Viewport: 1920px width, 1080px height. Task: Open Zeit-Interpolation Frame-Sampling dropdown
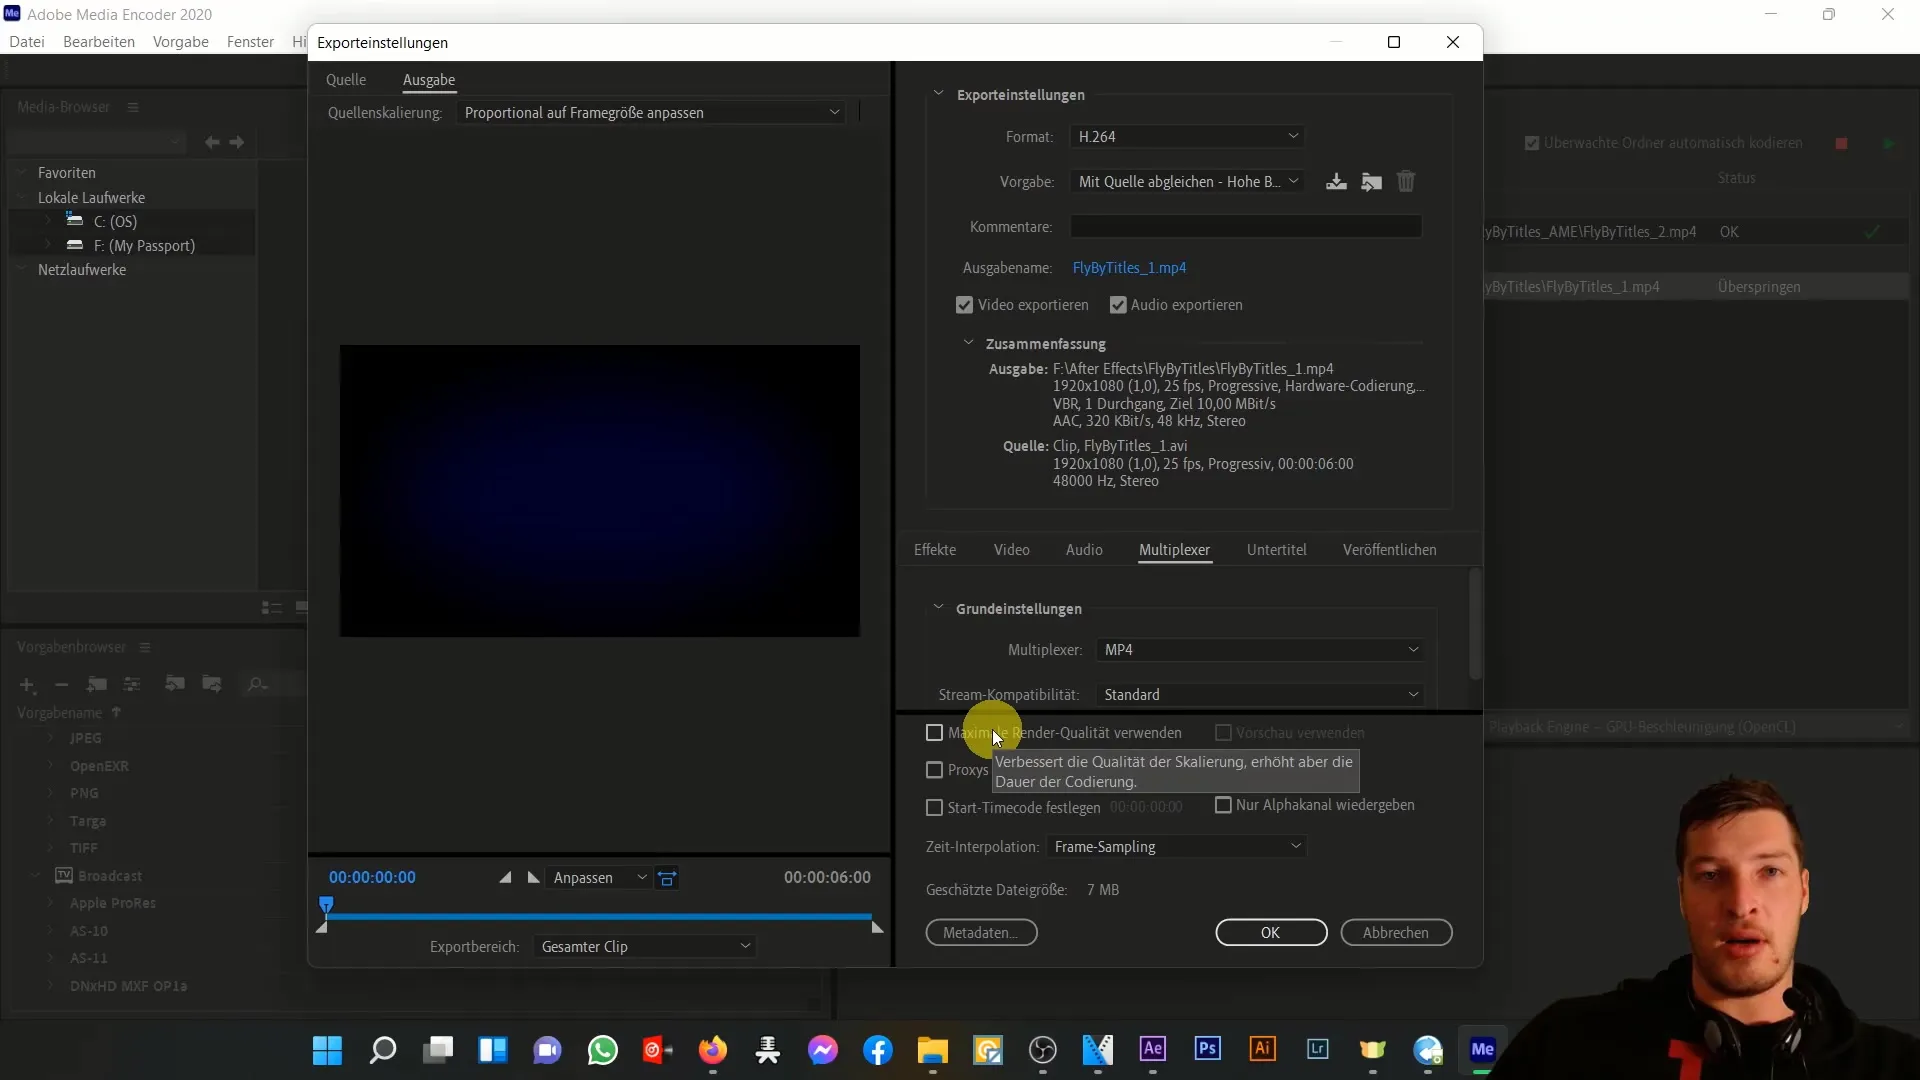1177,847
